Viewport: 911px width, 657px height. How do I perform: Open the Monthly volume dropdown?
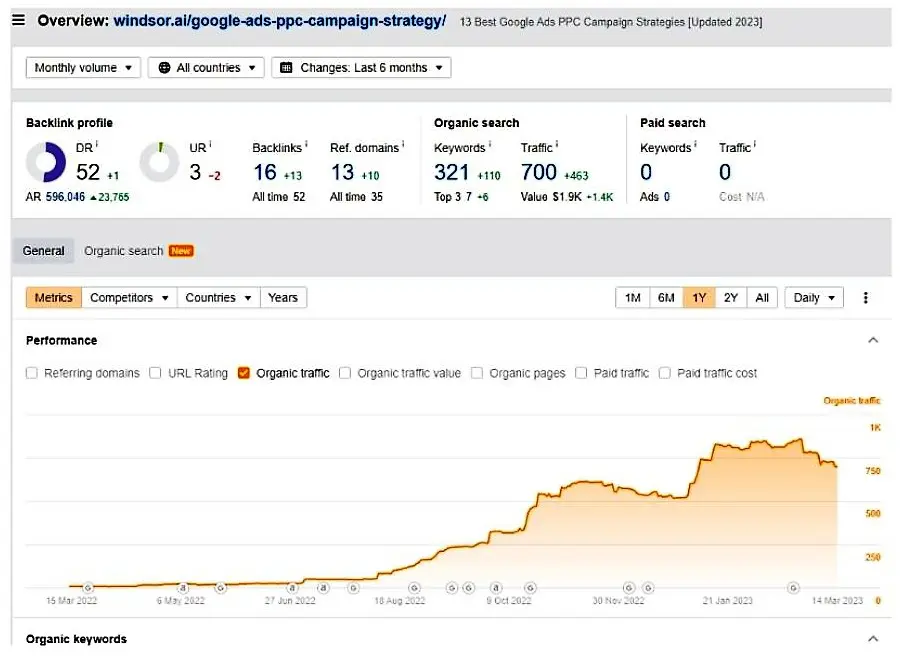(83, 68)
